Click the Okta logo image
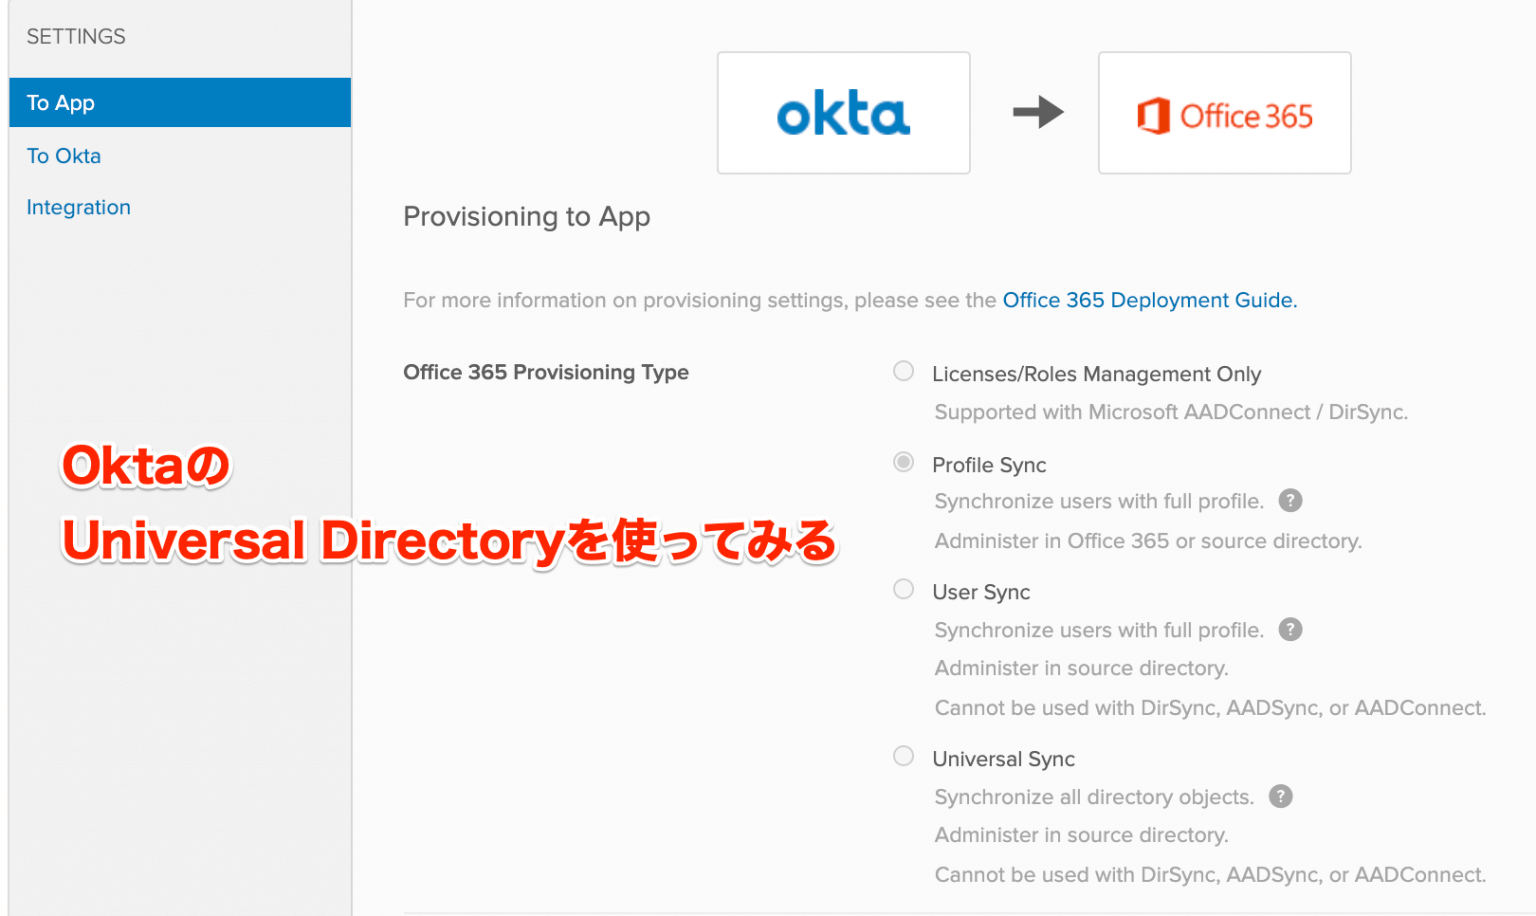 843,113
